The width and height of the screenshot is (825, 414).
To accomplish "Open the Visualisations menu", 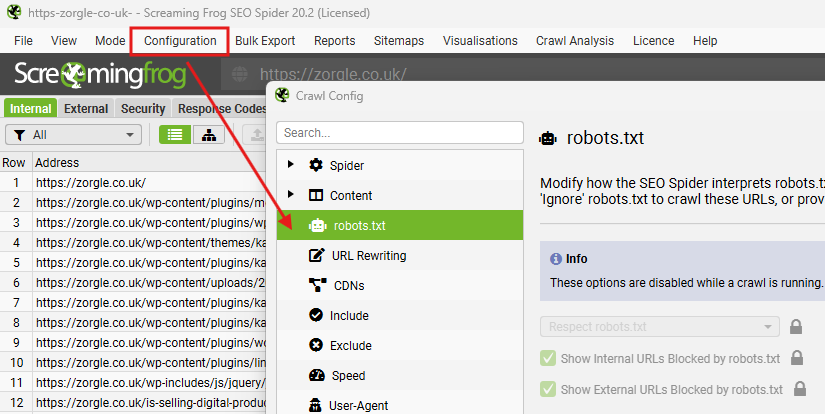I will (480, 41).
